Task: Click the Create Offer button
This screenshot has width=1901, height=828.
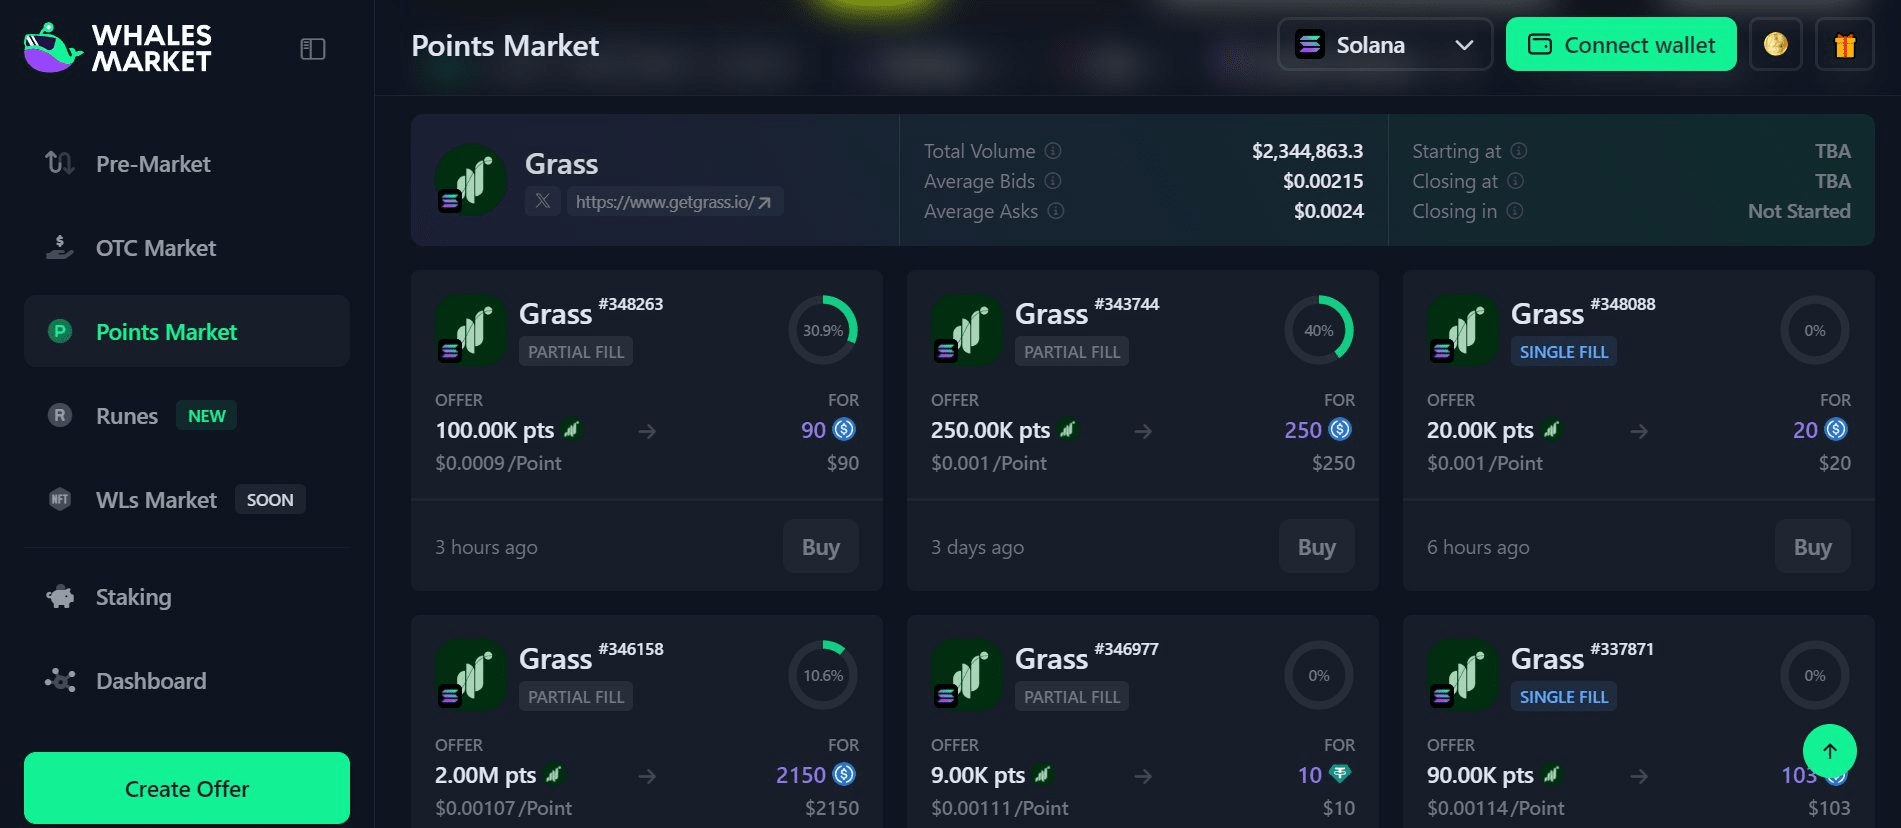Action: (187, 788)
